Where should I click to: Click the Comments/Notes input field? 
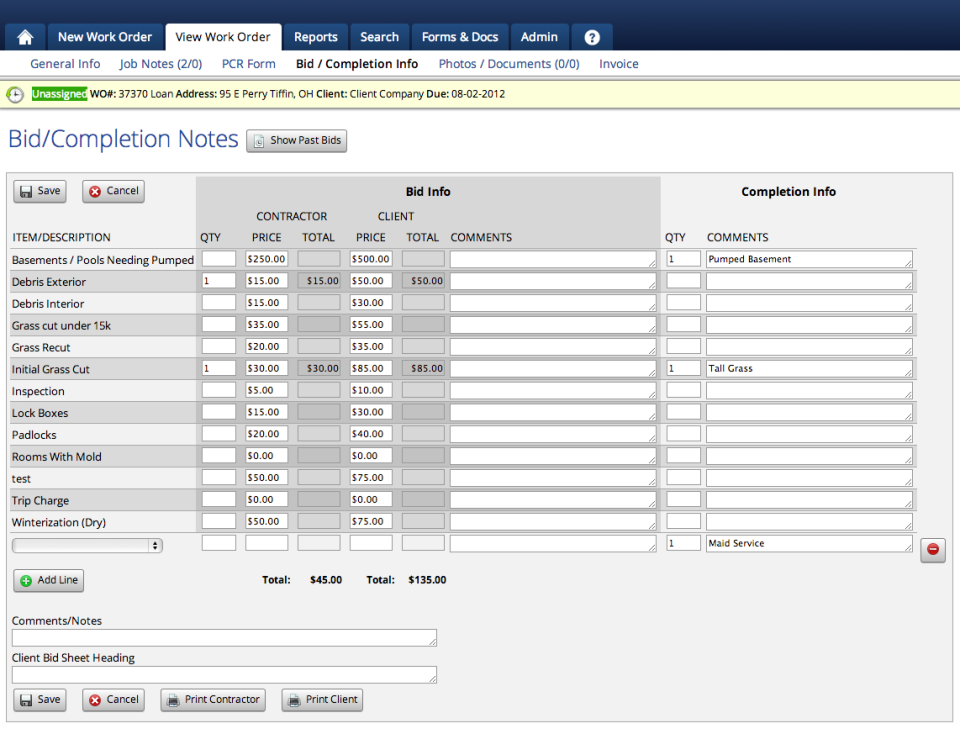pos(224,637)
